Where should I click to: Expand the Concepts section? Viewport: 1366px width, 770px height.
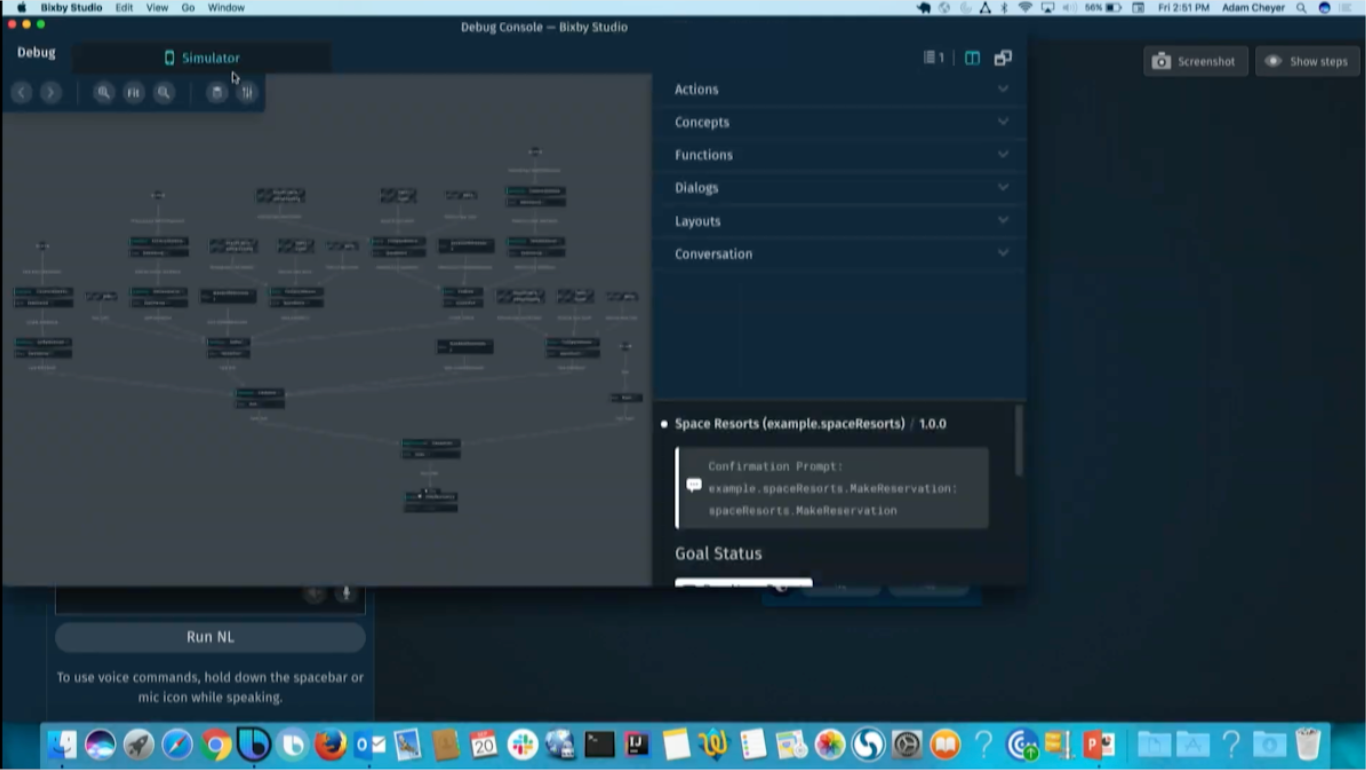839,122
